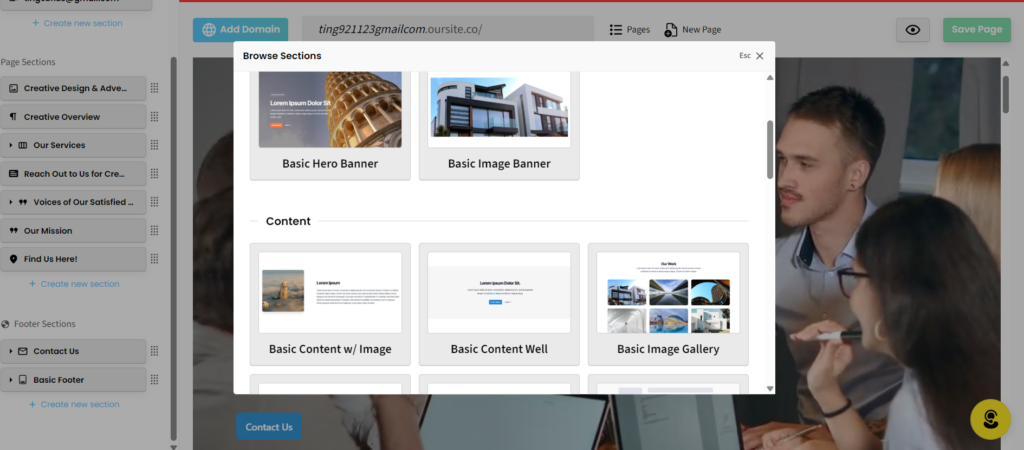
Task: Choose Basic Image Gallery template
Action: click(668, 304)
